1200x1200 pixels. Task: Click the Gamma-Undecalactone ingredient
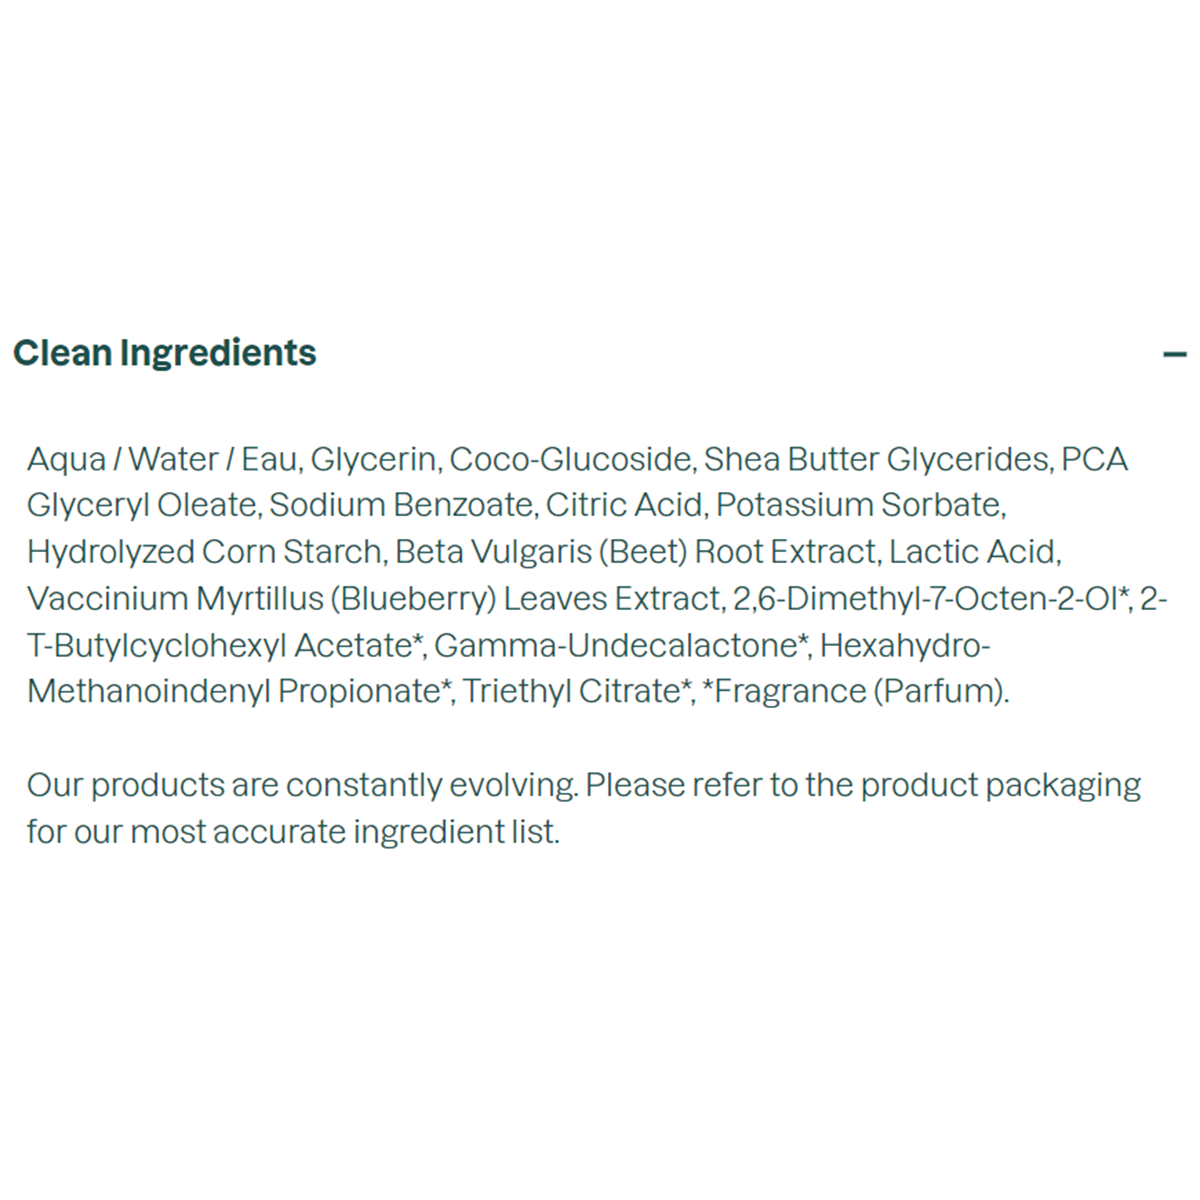[620, 645]
